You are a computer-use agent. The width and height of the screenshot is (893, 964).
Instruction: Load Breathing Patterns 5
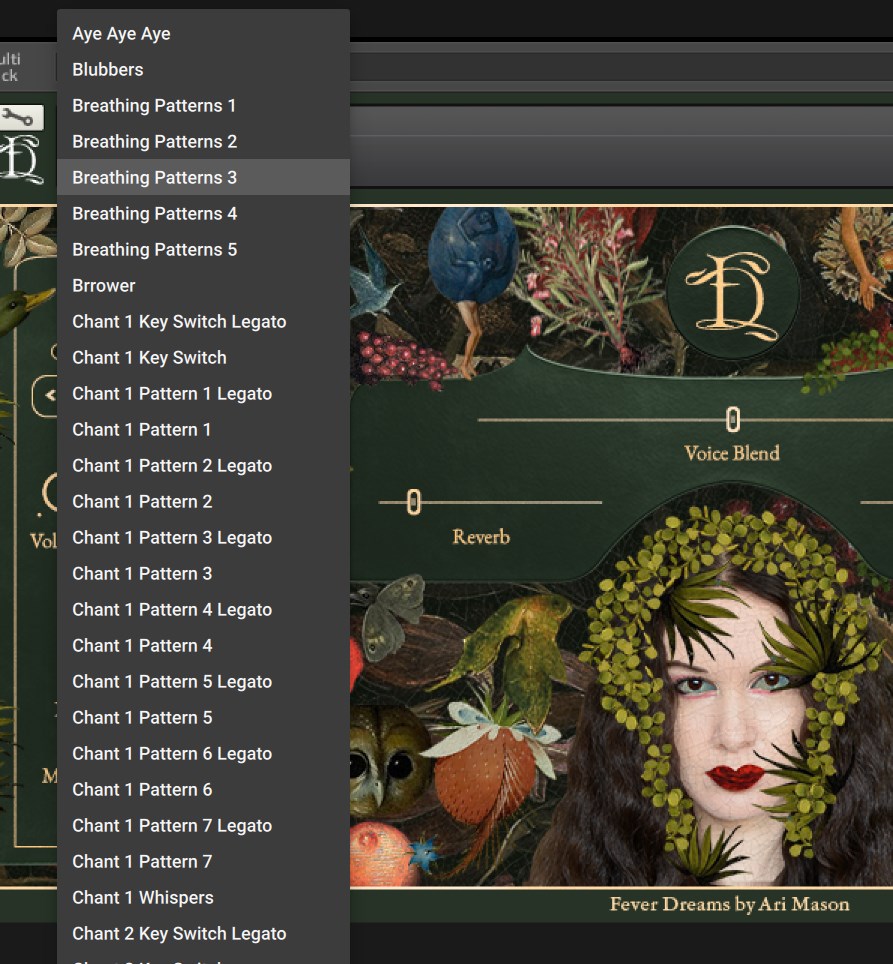(154, 250)
